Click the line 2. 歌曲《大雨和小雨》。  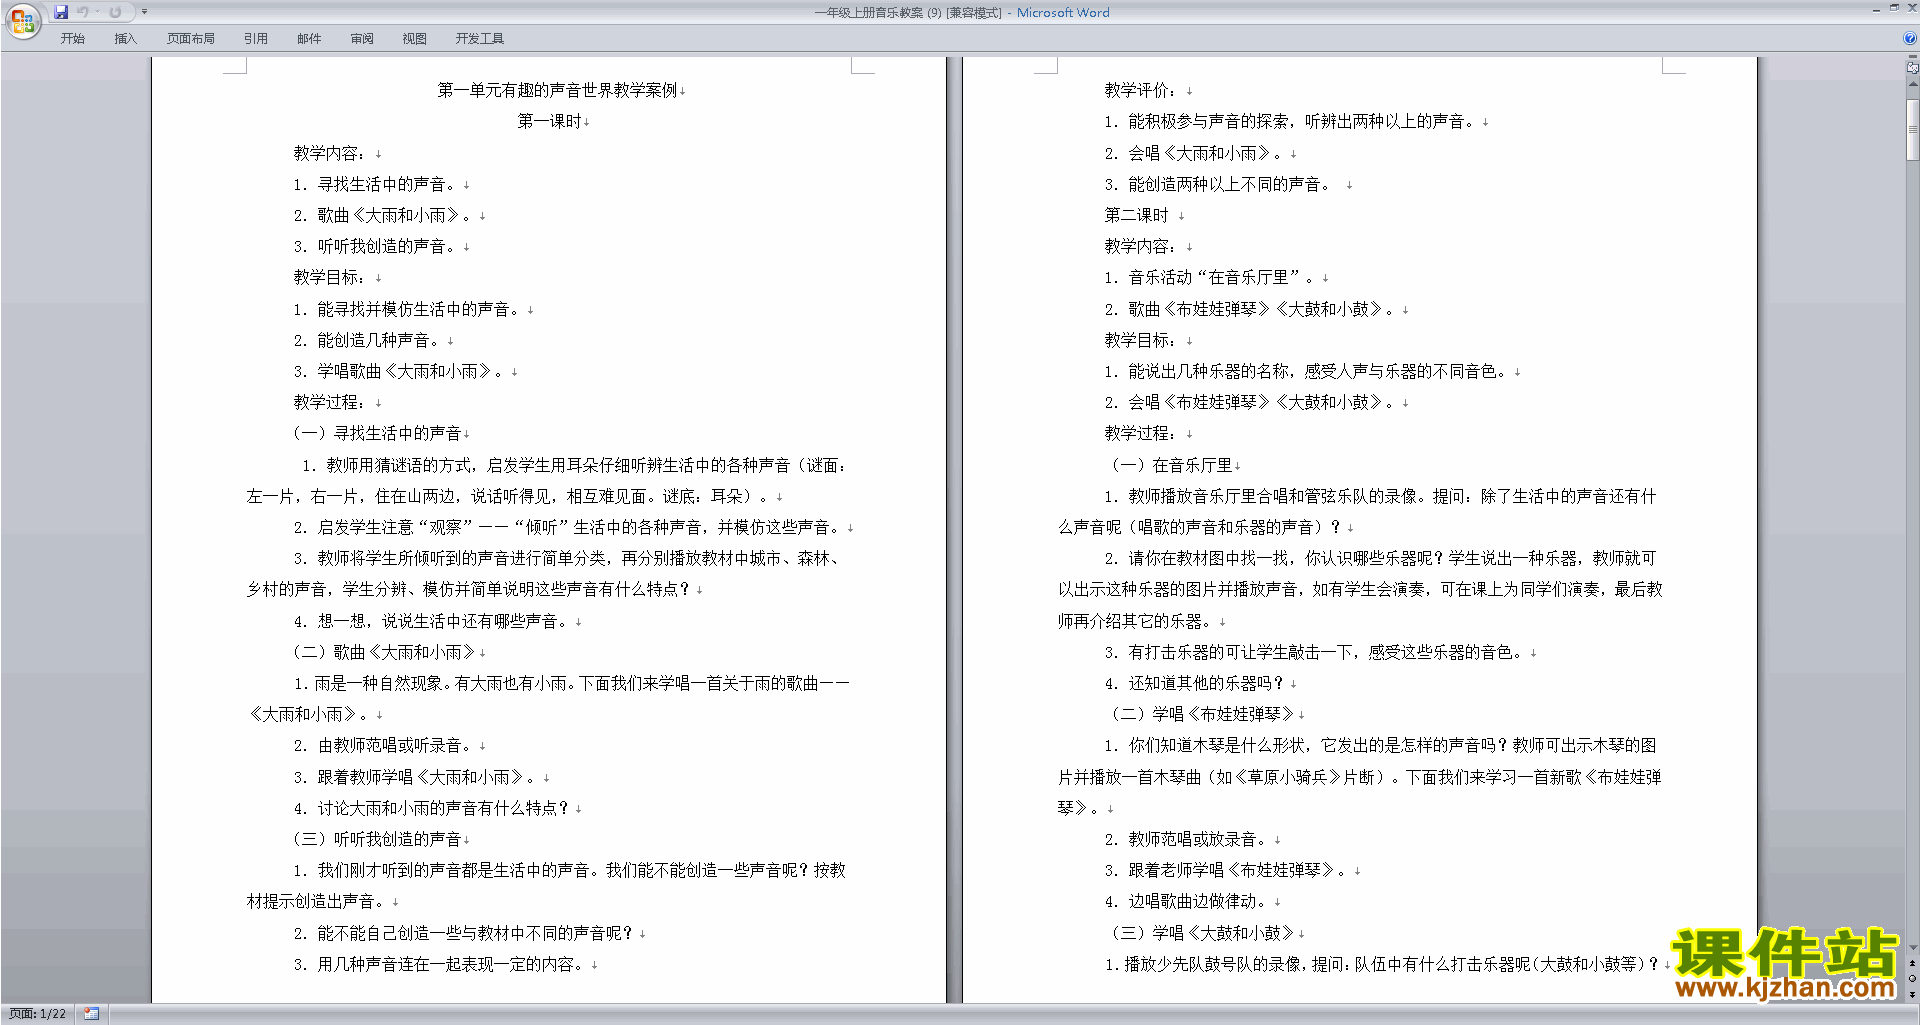(384, 215)
